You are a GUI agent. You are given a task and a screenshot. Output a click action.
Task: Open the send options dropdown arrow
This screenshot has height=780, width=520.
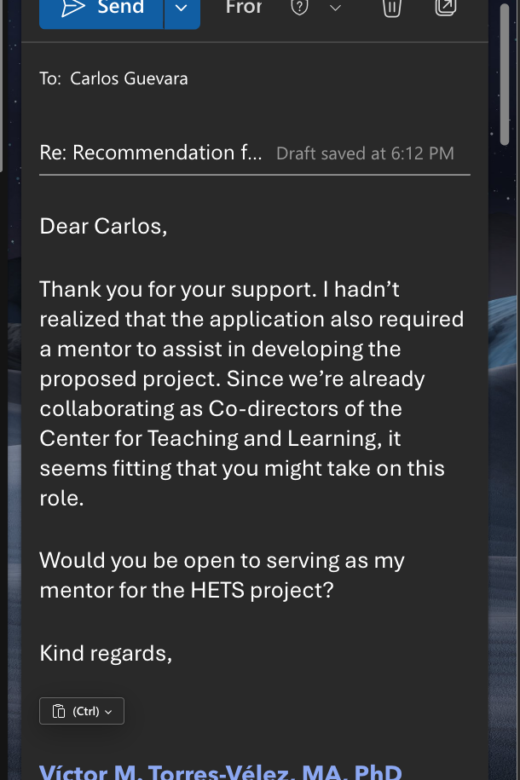182,9
